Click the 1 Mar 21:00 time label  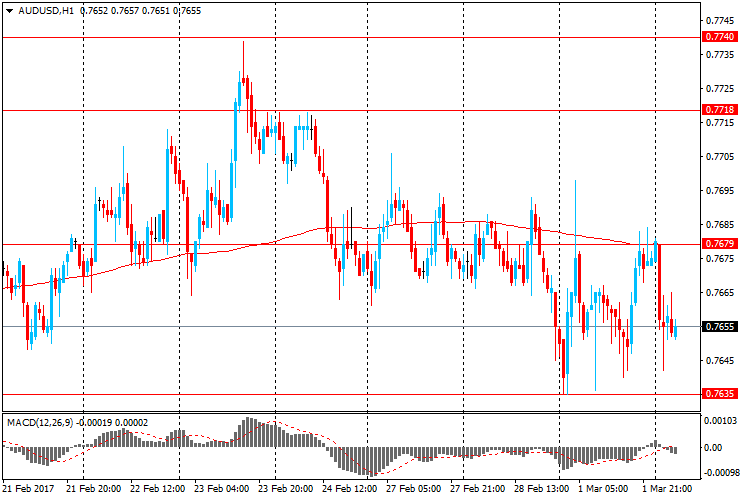667,488
